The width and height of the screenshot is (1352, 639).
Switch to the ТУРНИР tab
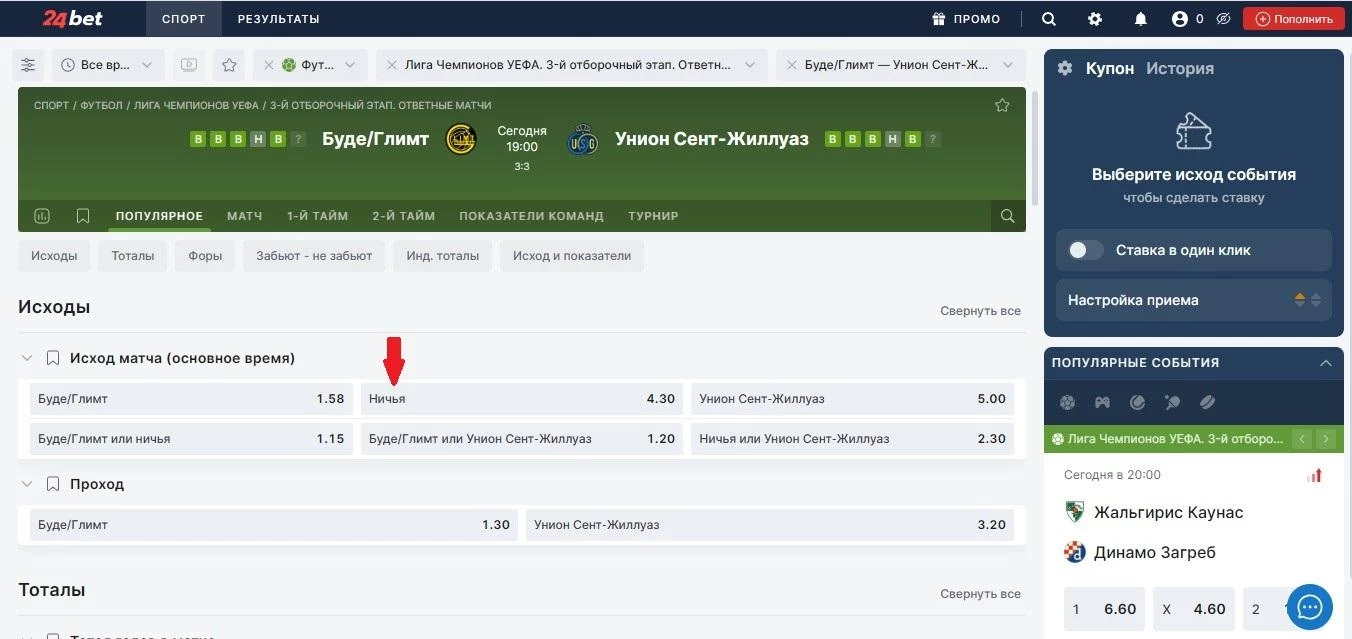[x=654, y=216]
